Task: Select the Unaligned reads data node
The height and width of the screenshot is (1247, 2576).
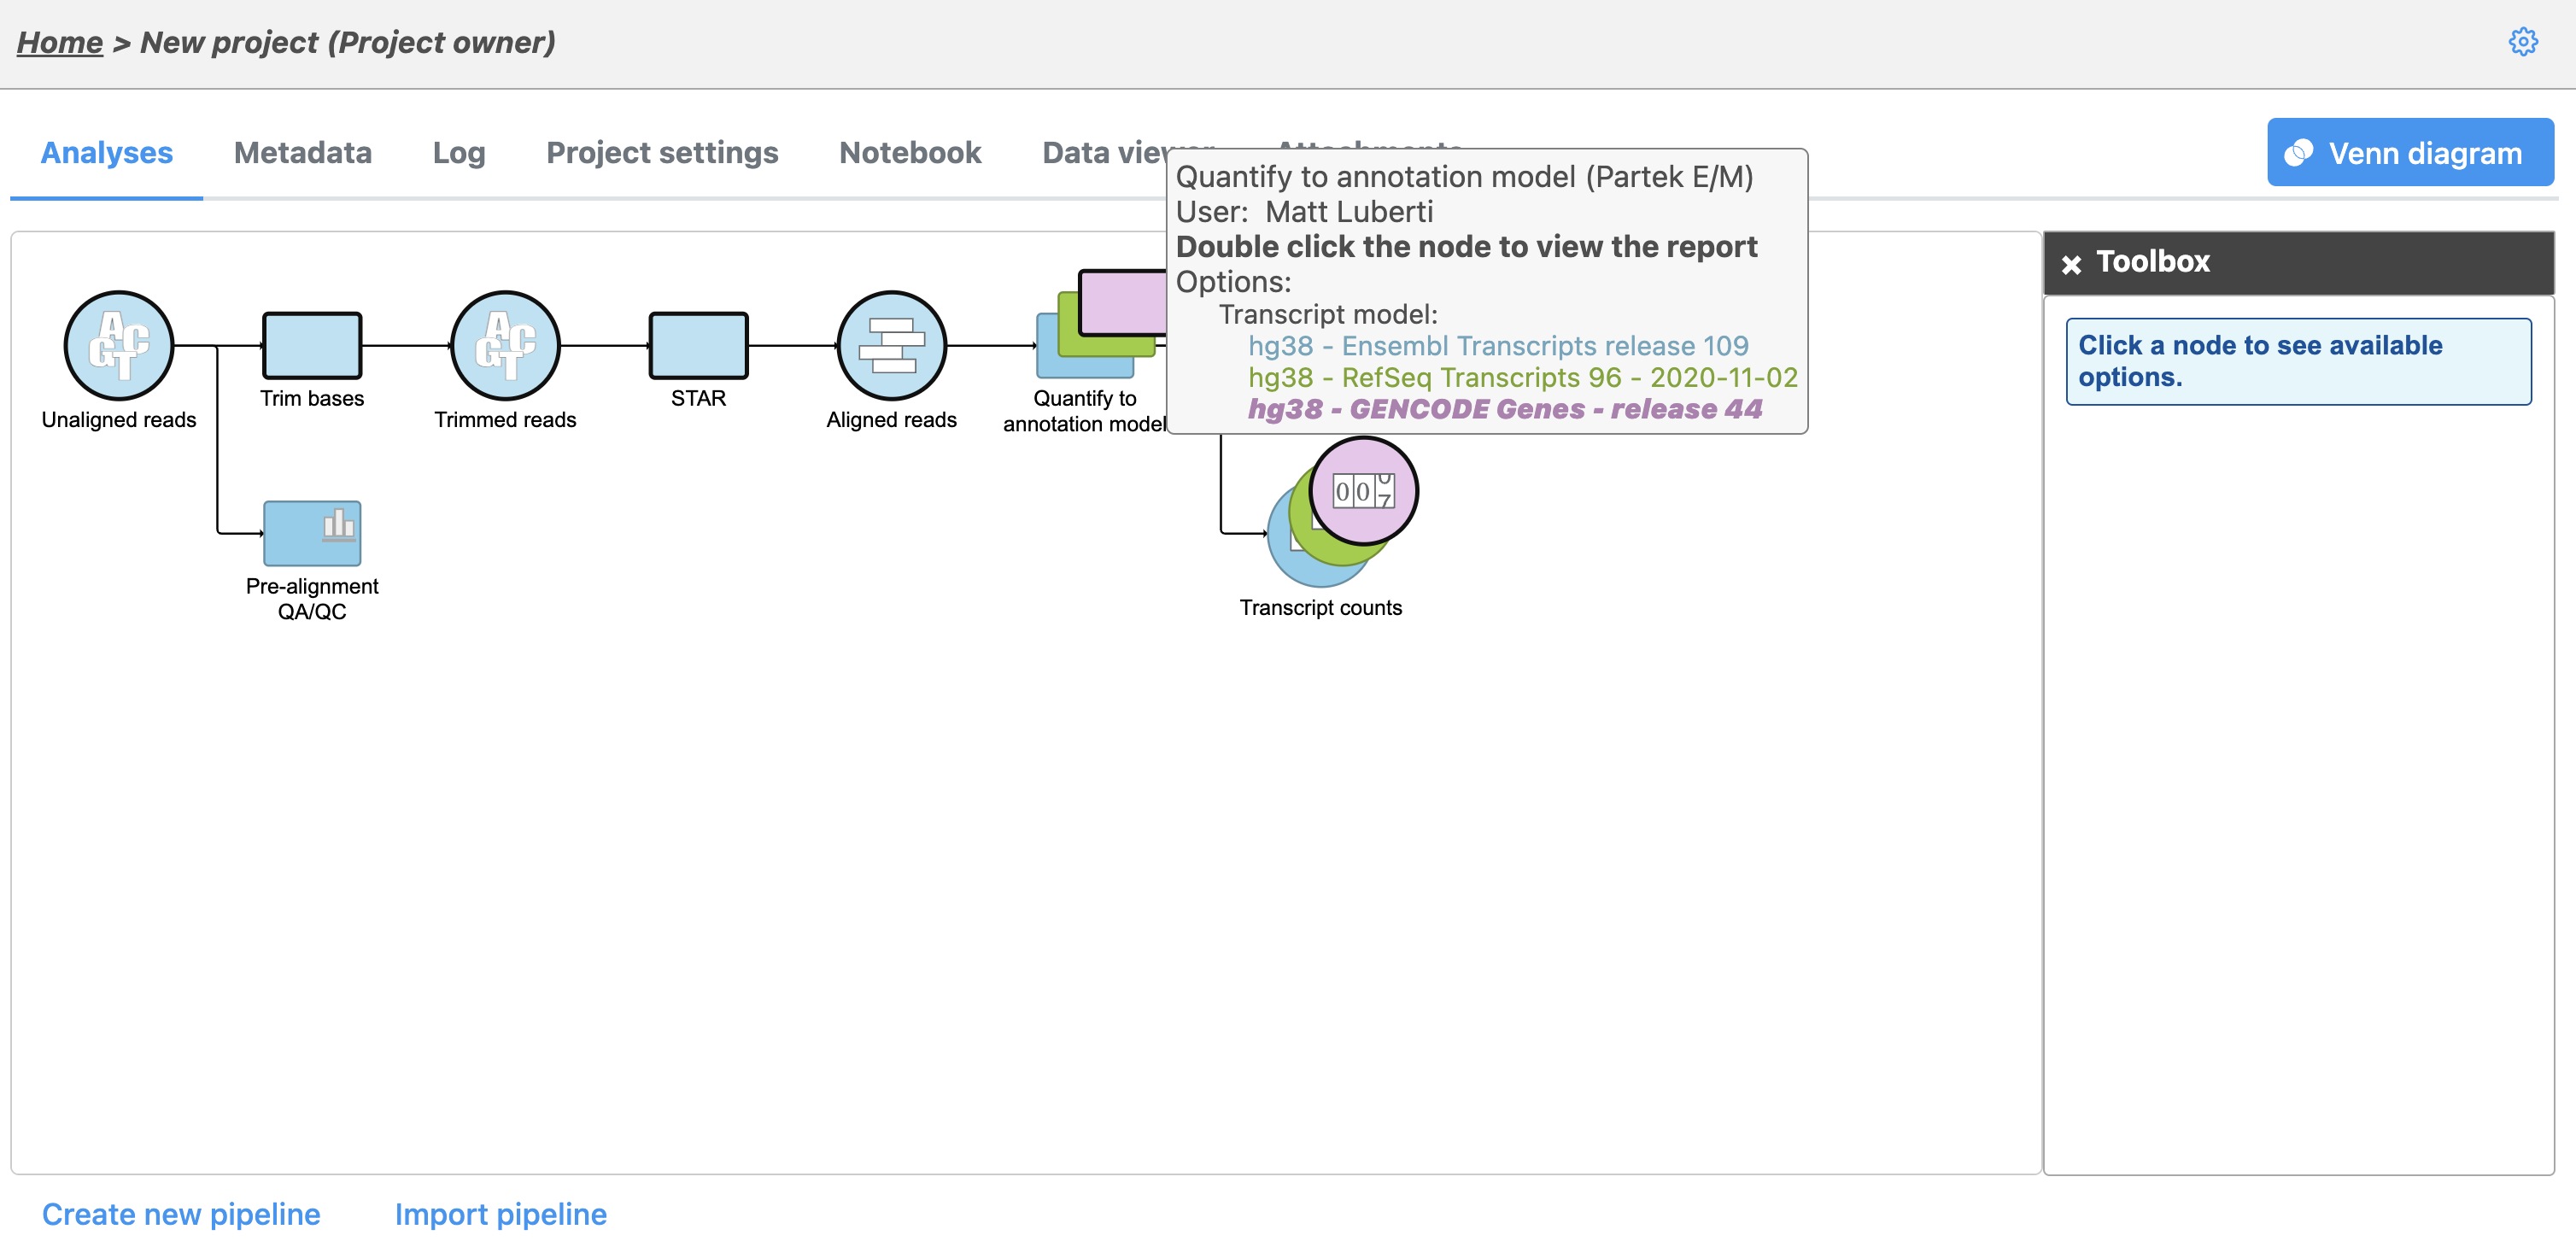Action: coord(118,345)
